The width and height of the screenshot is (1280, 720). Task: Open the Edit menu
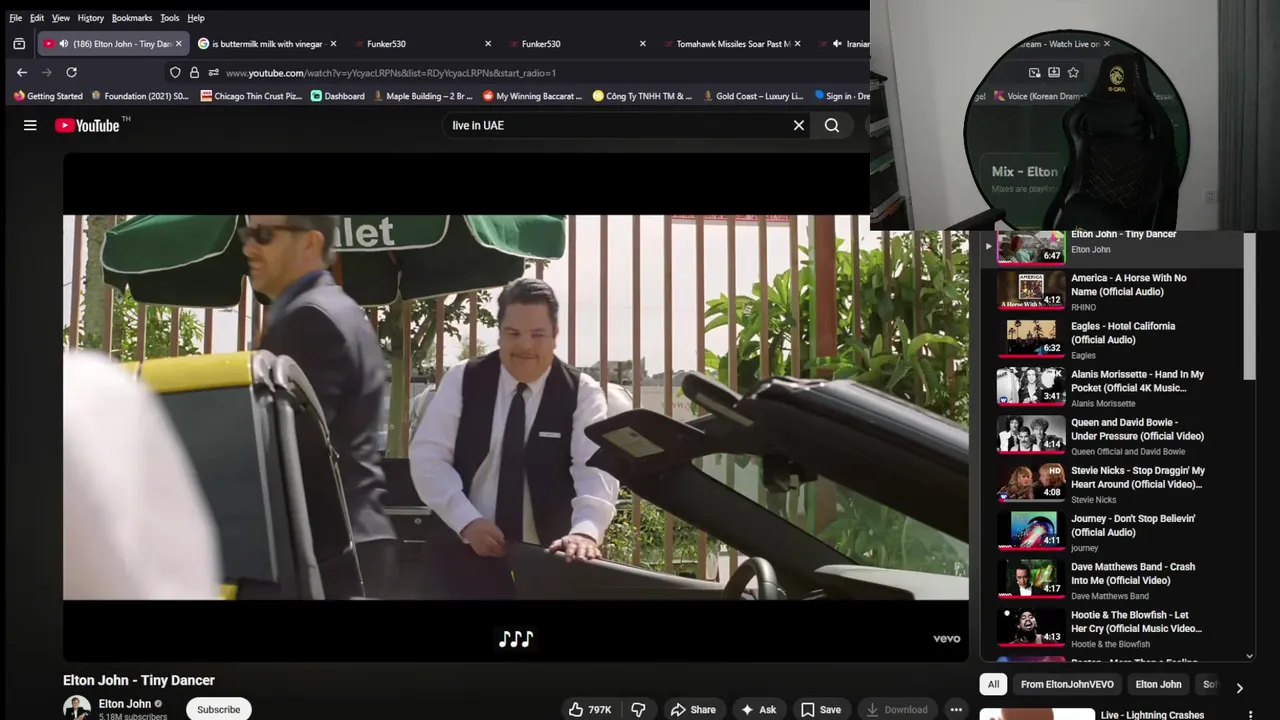(x=37, y=18)
